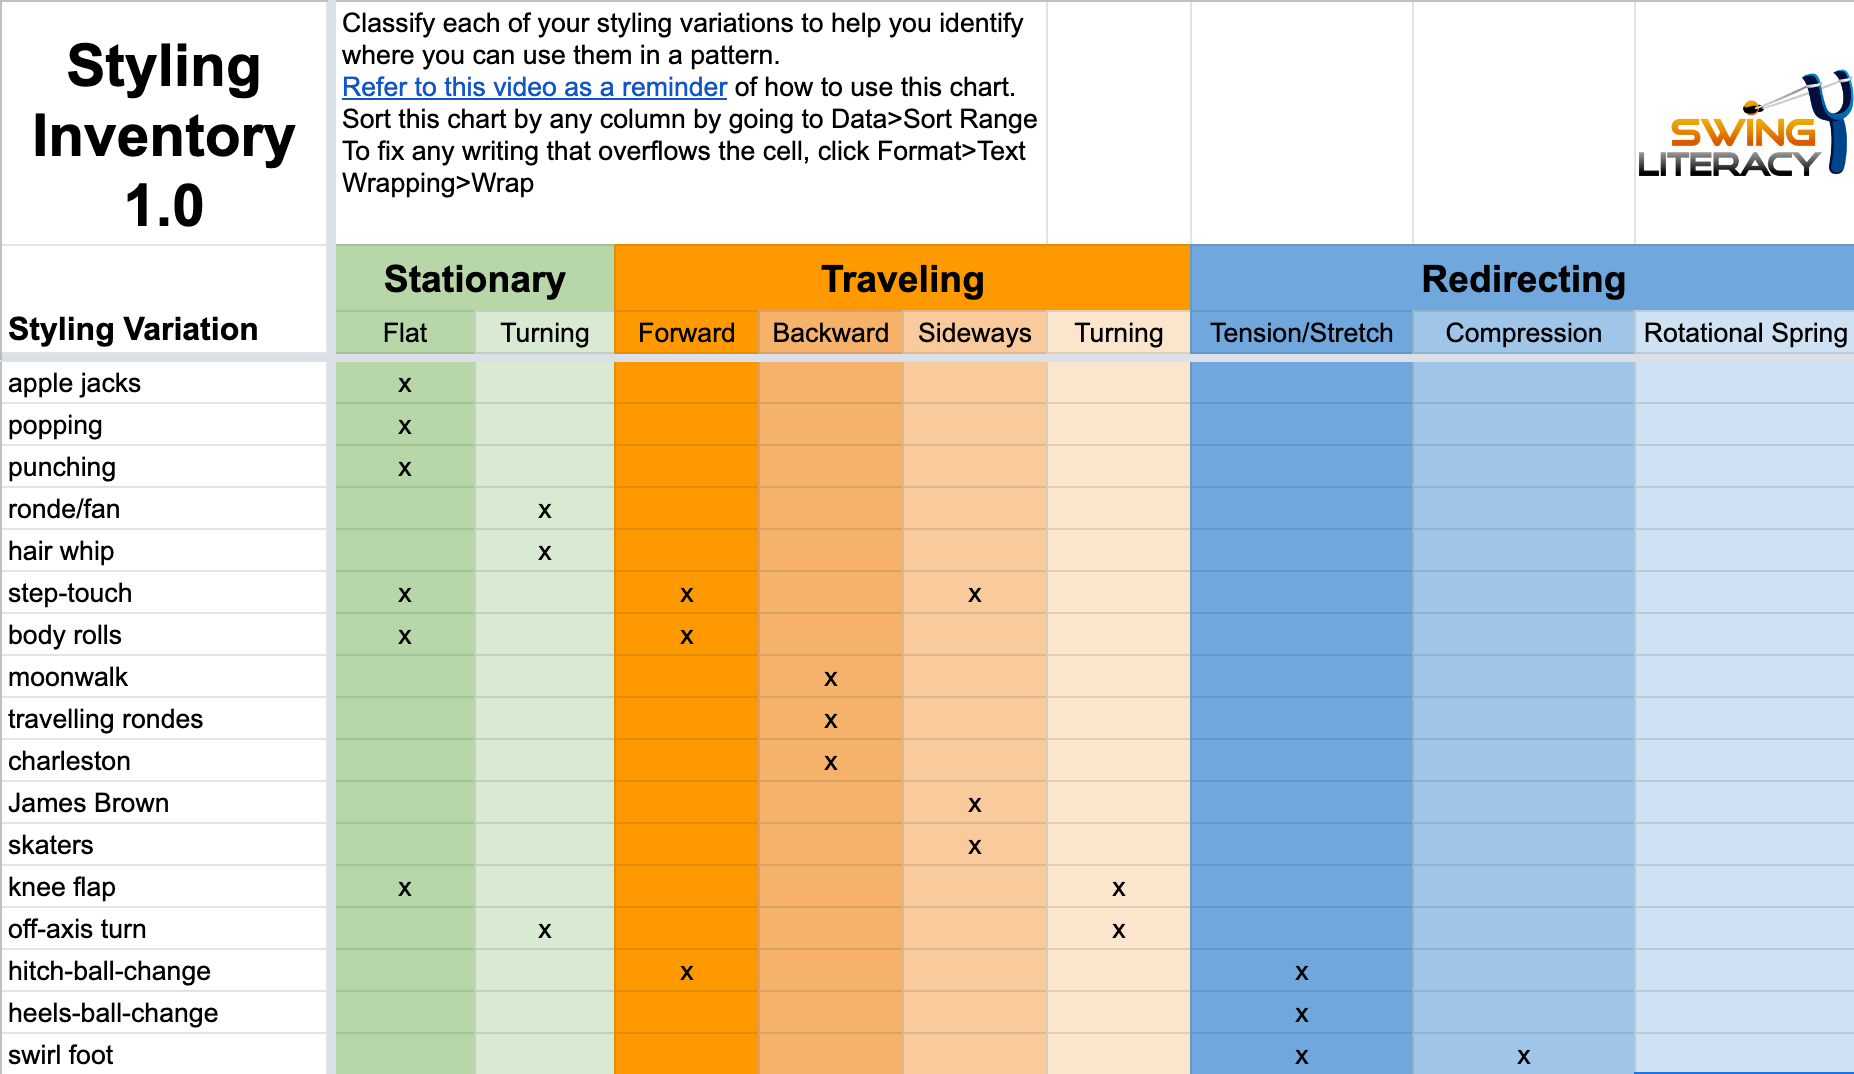The width and height of the screenshot is (1854, 1074).
Task: Click the 'James Brown' row label
Action: click(x=88, y=803)
